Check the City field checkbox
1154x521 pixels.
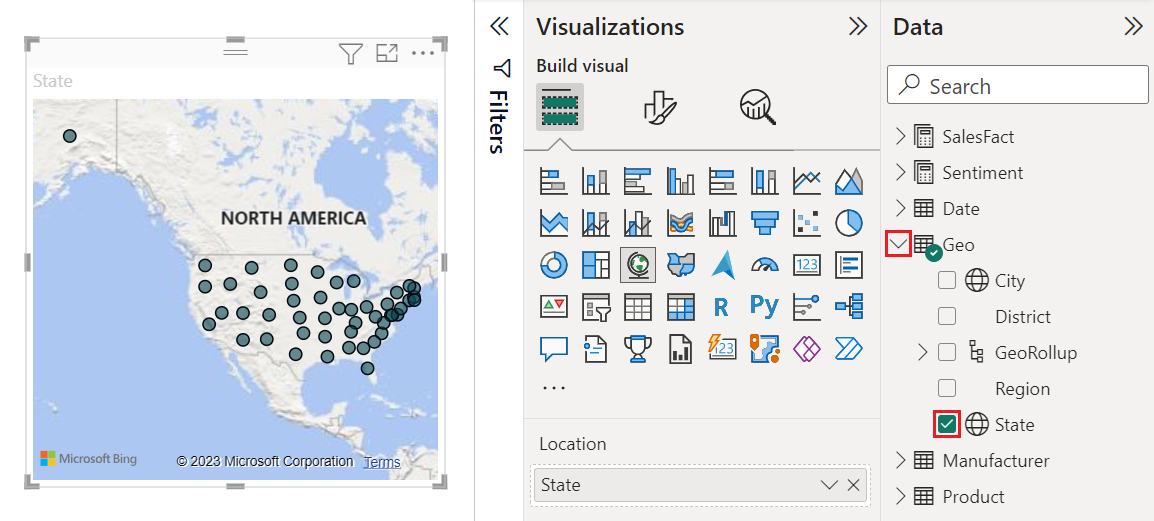point(947,281)
